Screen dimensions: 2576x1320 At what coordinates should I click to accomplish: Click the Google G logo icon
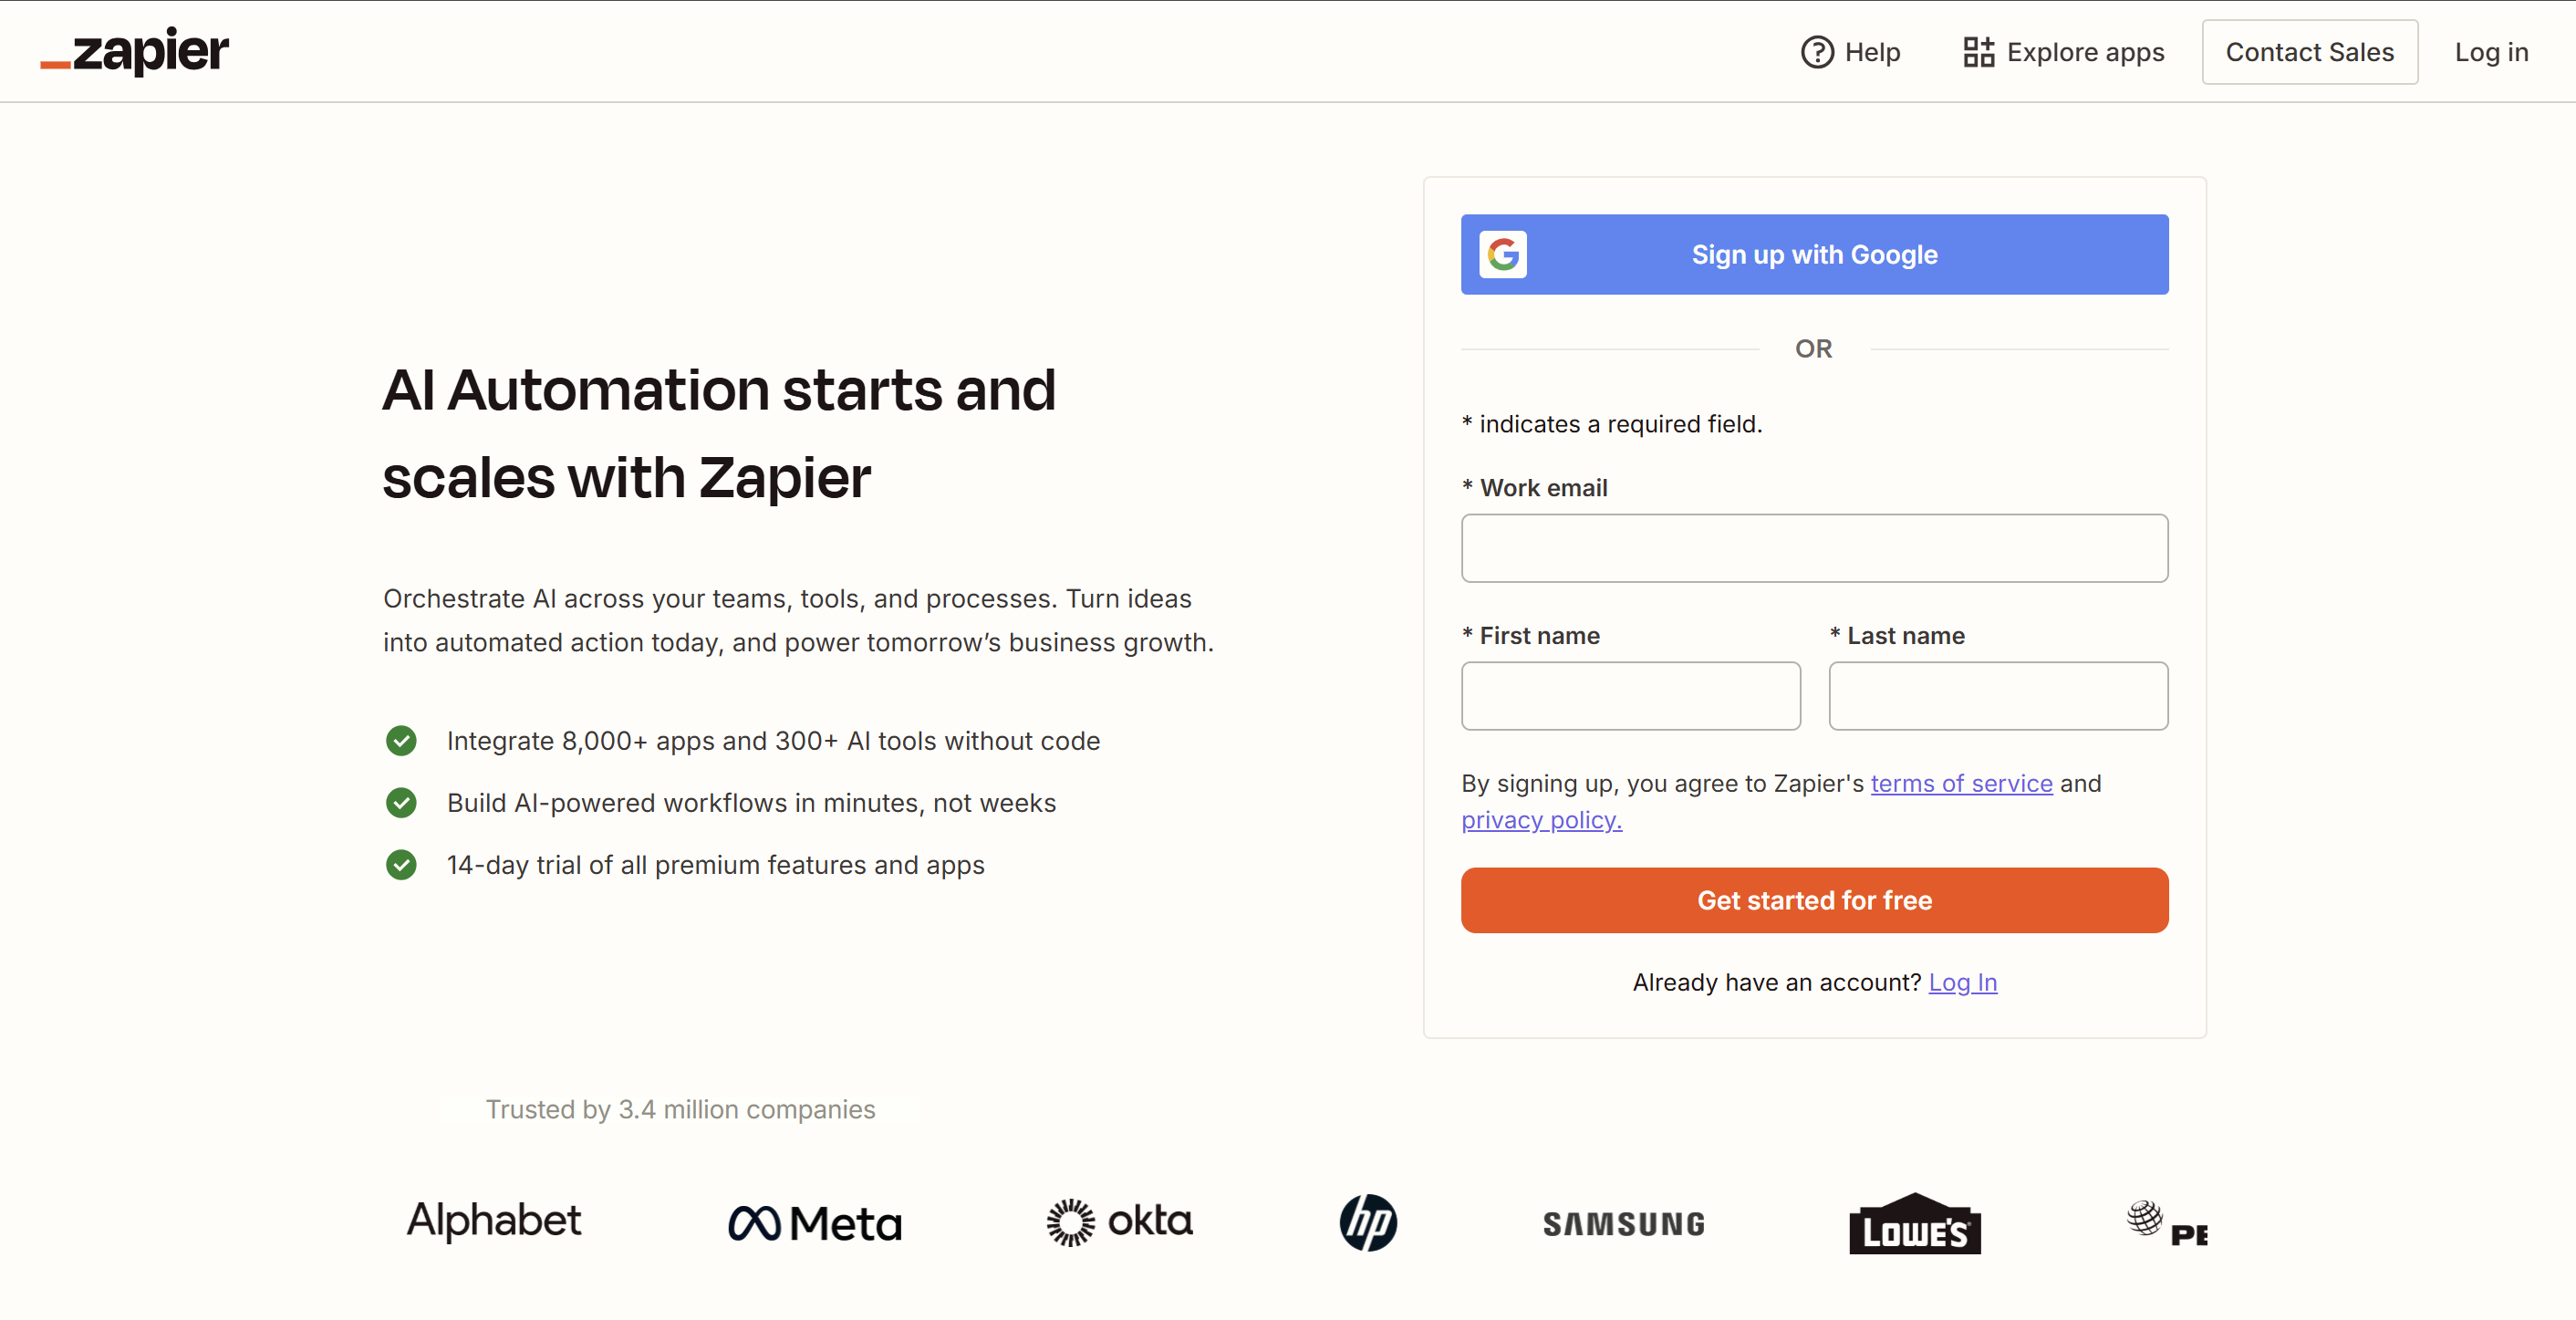tap(1502, 254)
